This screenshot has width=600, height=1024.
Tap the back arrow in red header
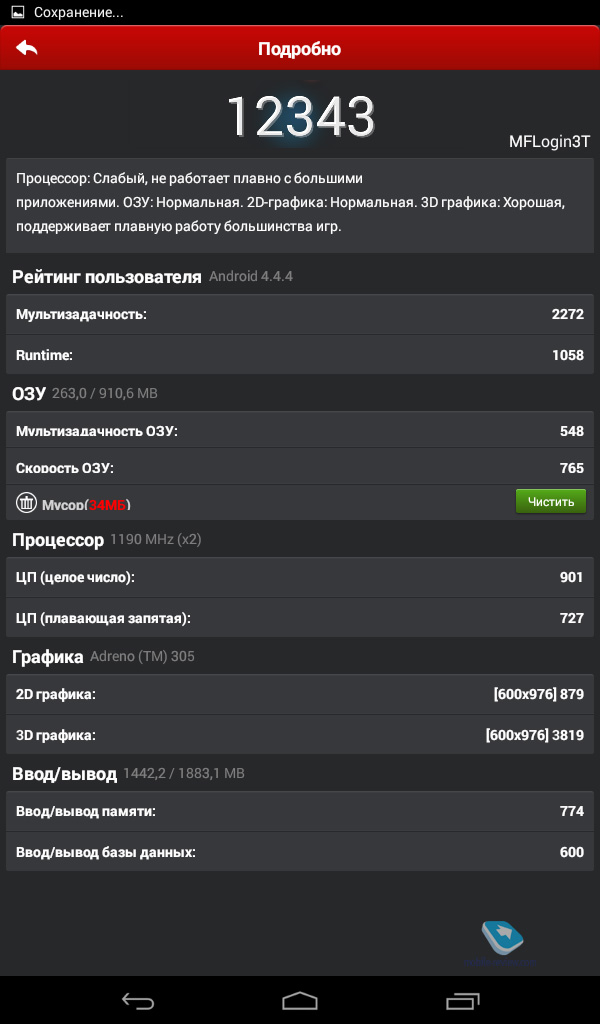27,48
